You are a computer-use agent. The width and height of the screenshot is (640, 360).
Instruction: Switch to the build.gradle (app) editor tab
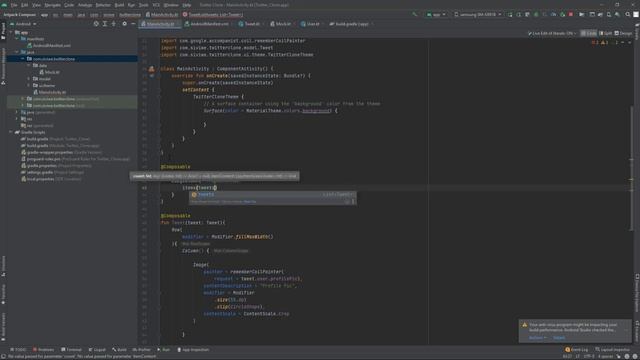pos(350,24)
